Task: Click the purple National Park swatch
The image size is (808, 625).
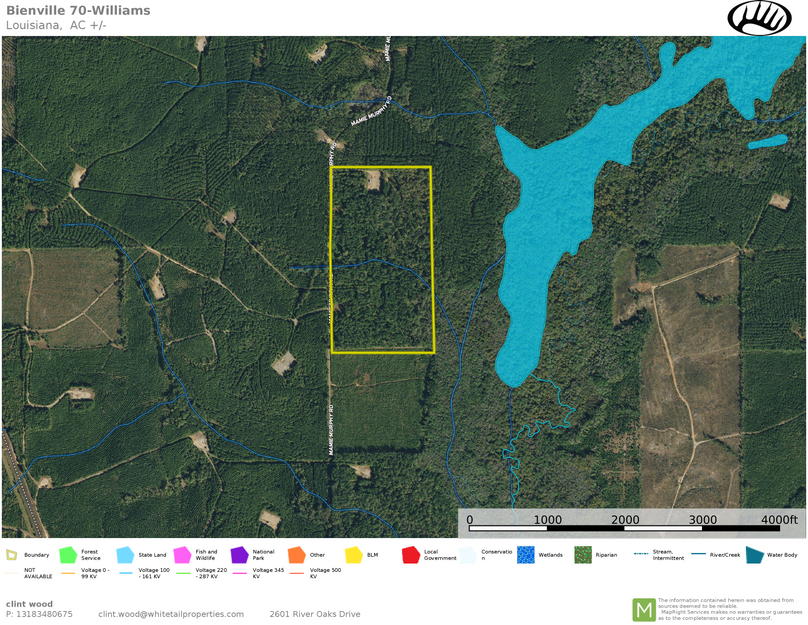Action: tap(239, 555)
